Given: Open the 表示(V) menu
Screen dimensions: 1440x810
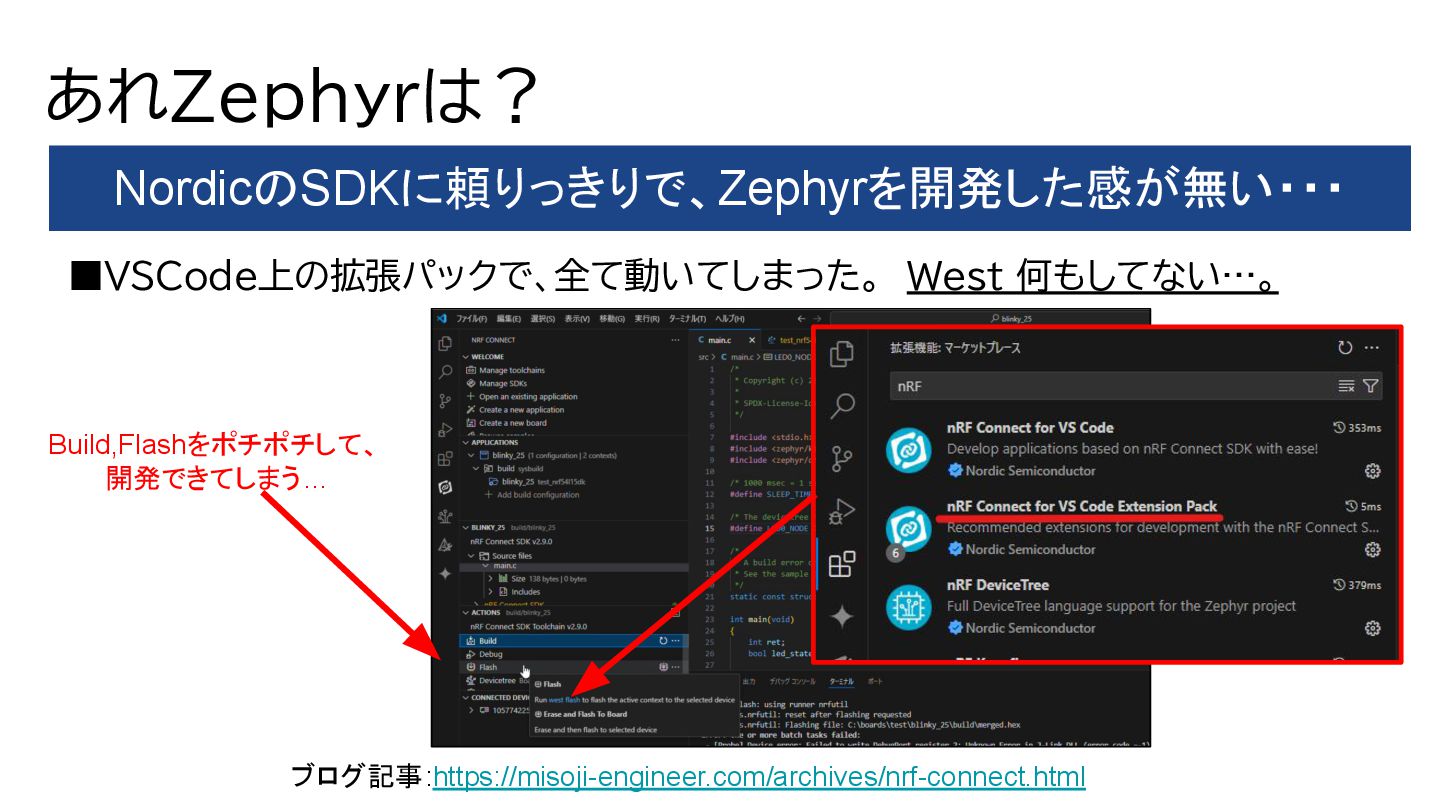Looking at the screenshot, I should pyautogui.click(x=577, y=319).
